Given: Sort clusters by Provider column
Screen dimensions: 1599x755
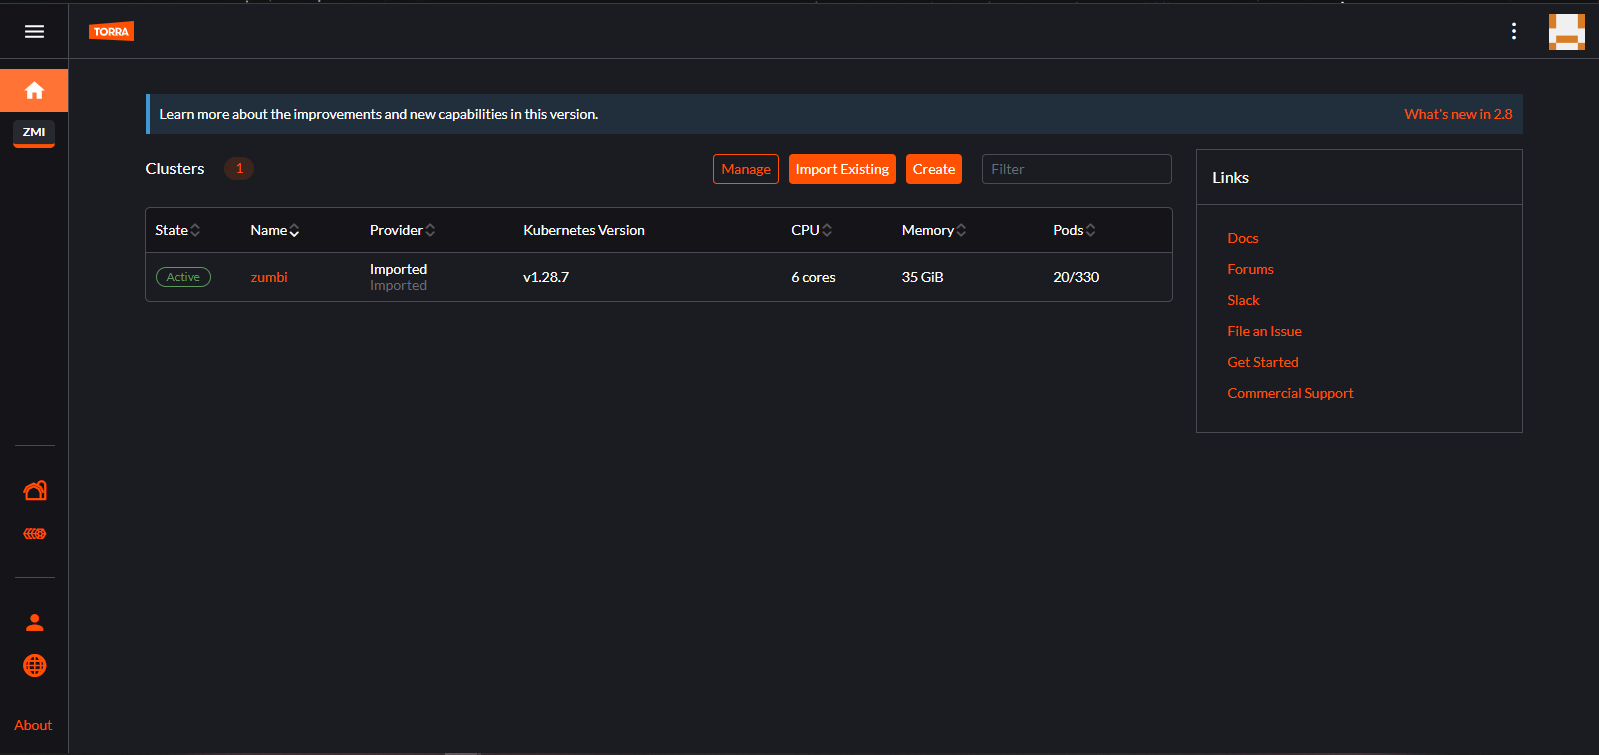Looking at the screenshot, I should pyautogui.click(x=402, y=230).
